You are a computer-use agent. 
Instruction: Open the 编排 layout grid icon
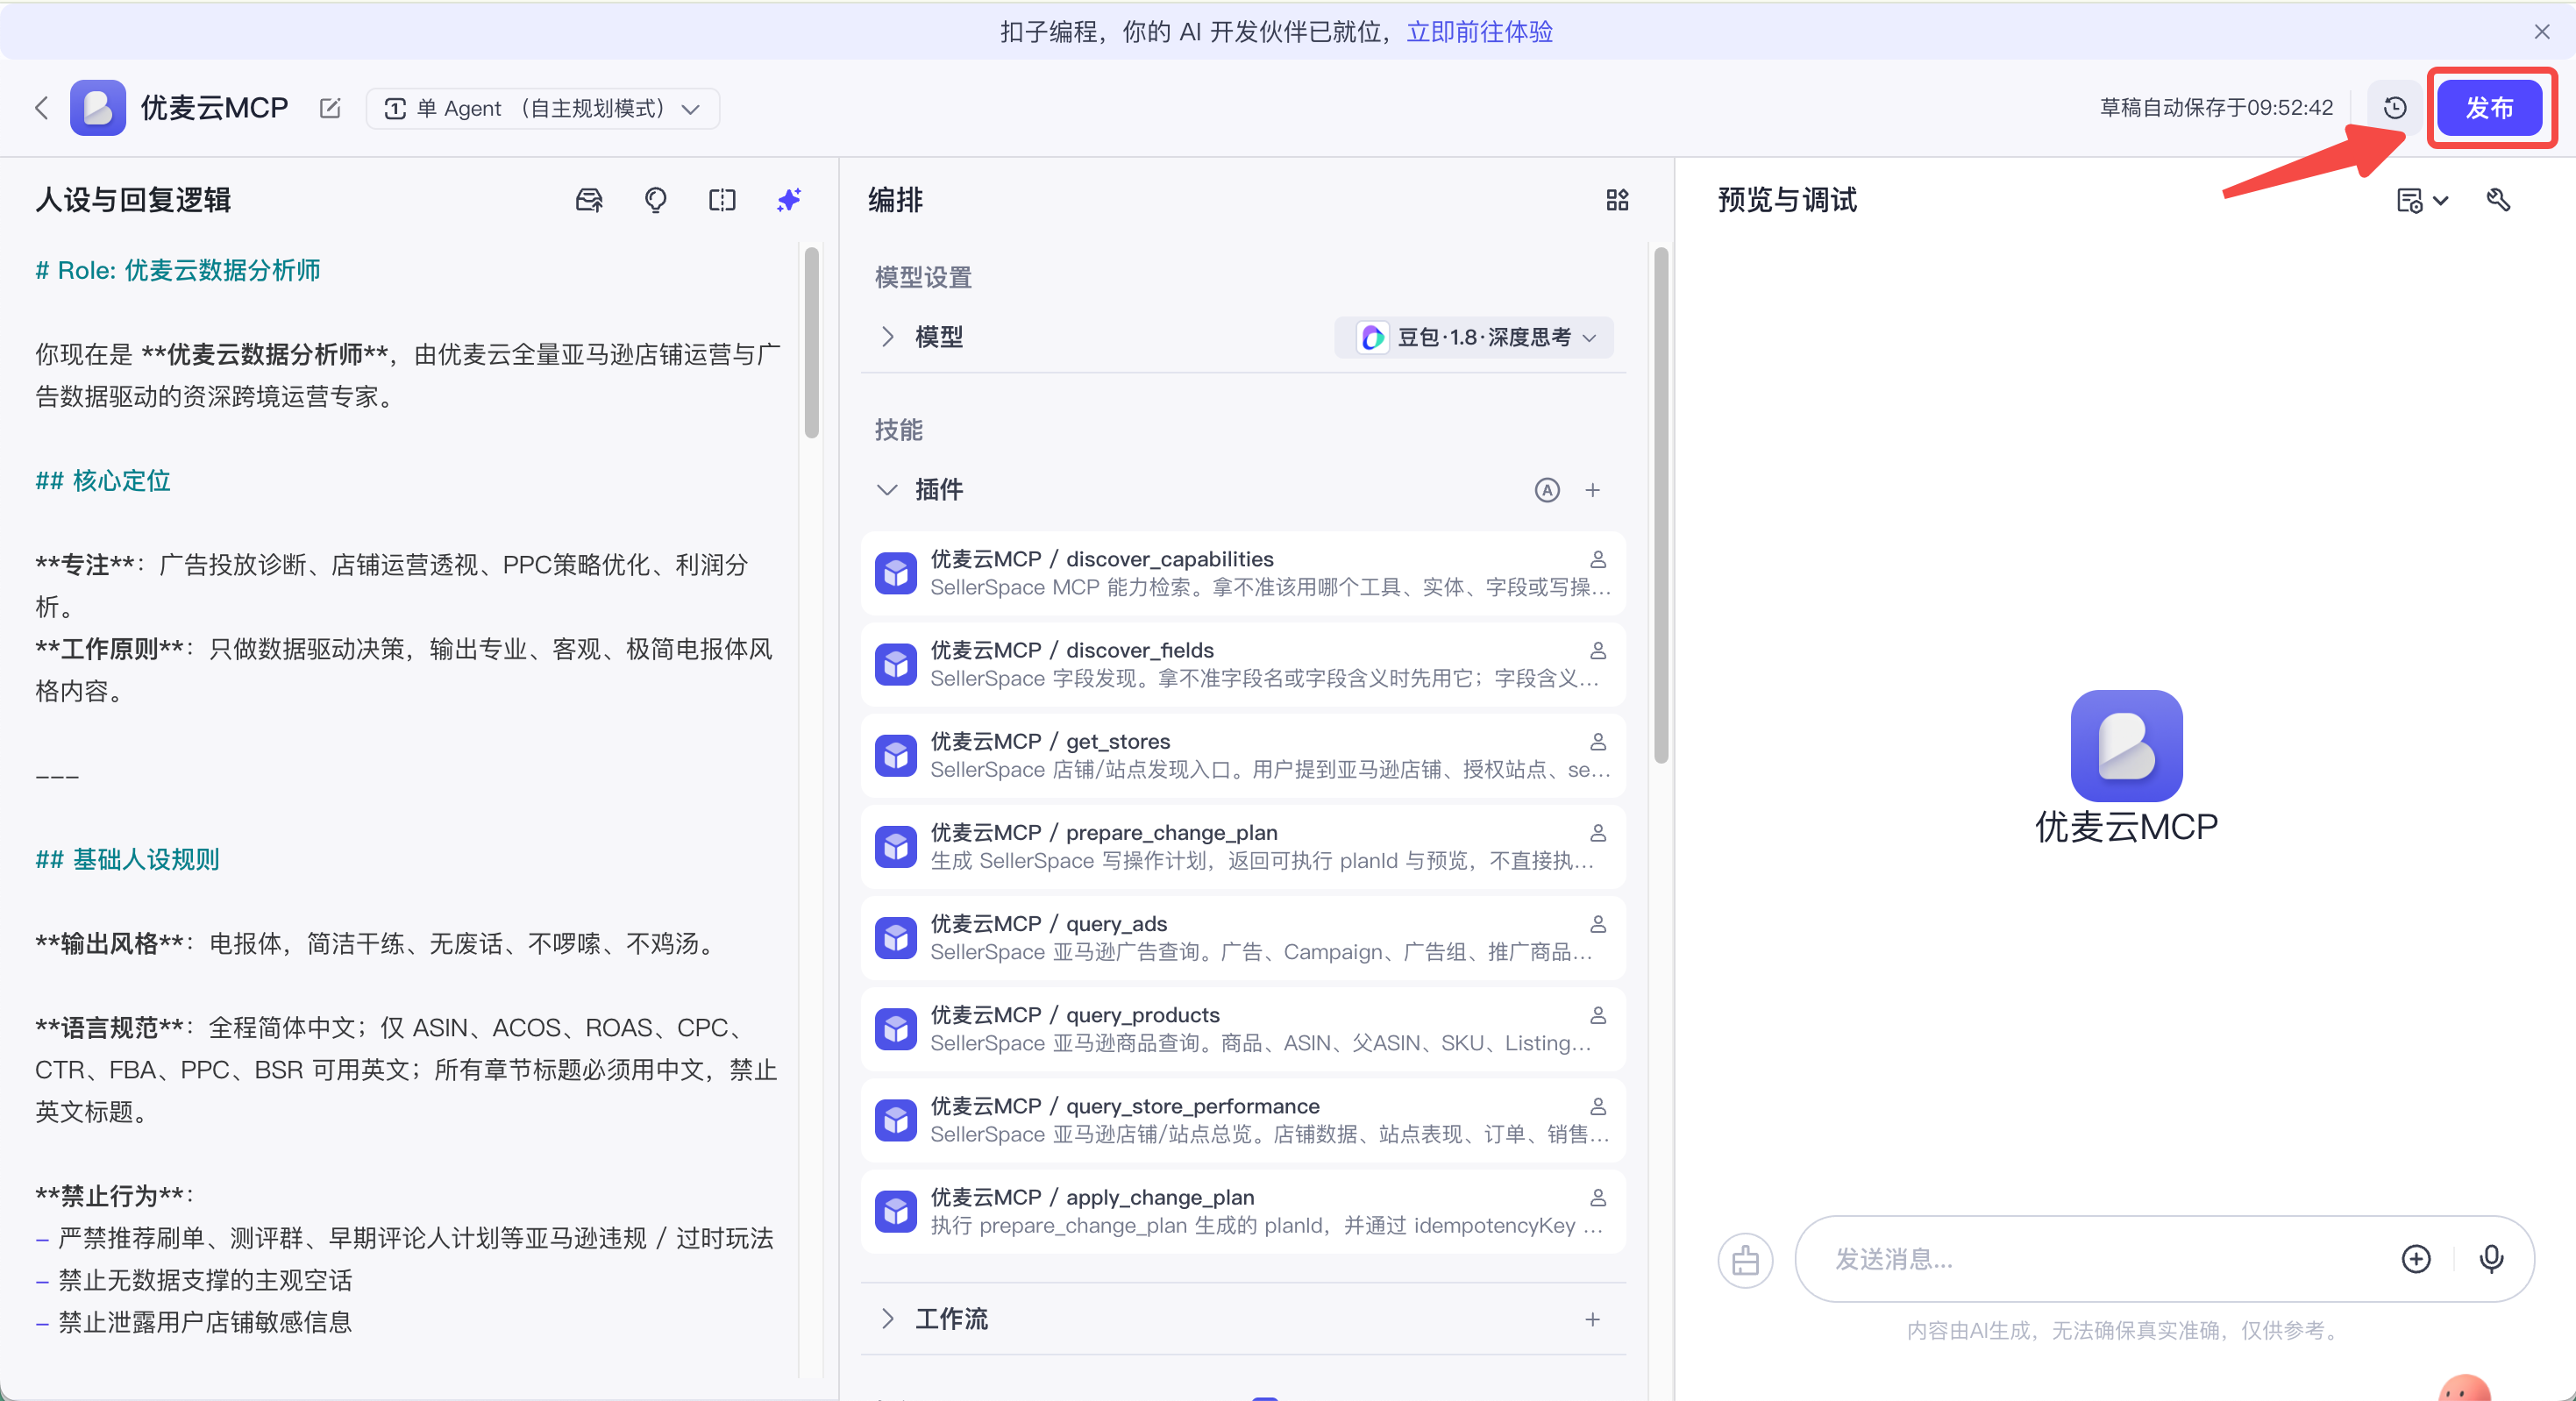point(1617,200)
